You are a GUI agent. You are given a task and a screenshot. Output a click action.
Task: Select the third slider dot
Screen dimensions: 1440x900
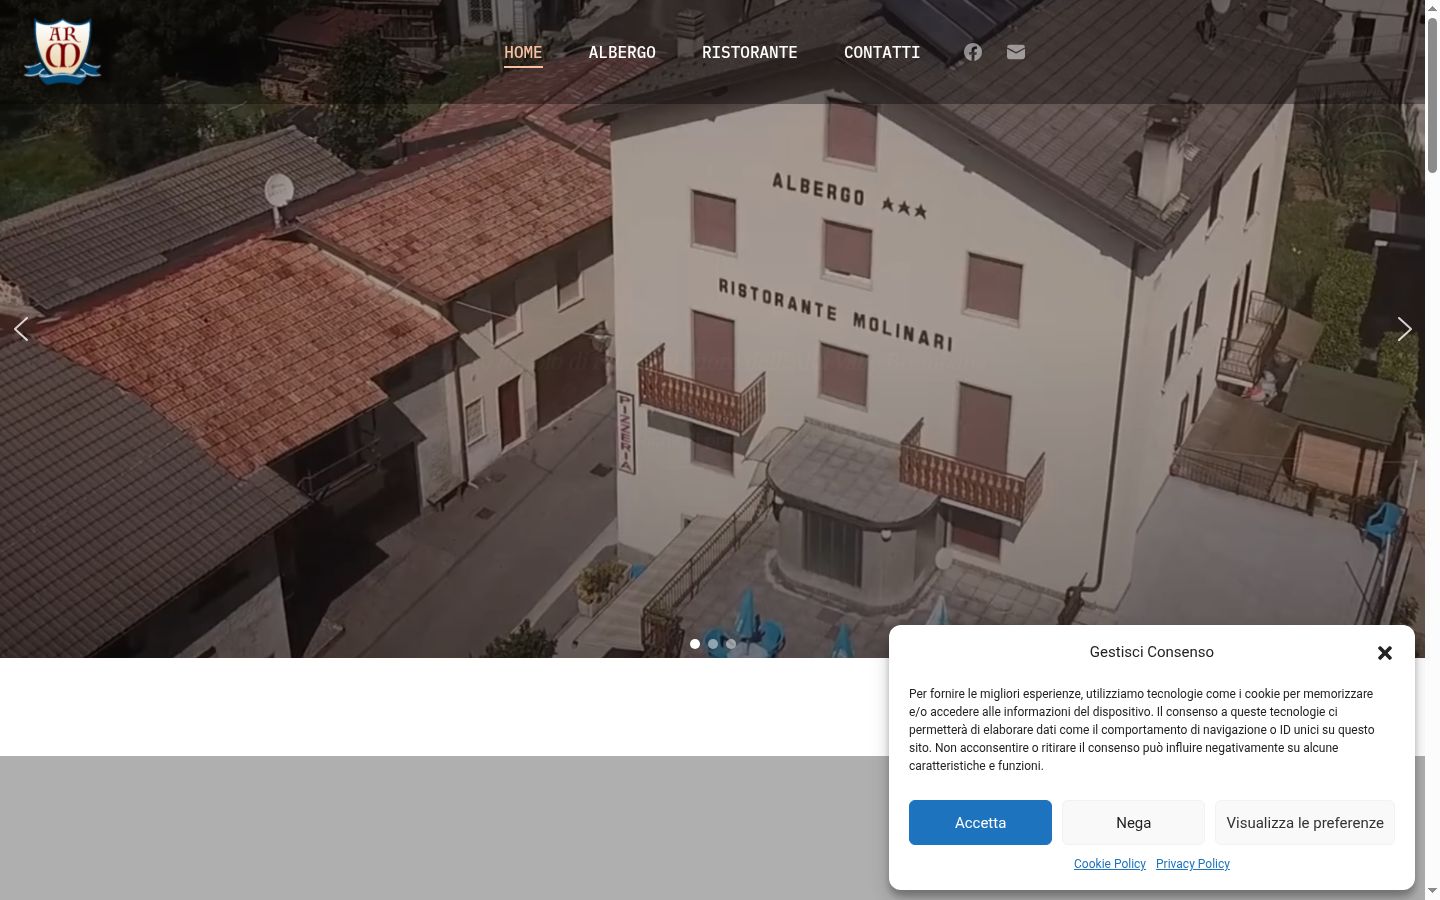pyautogui.click(x=731, y=644)
